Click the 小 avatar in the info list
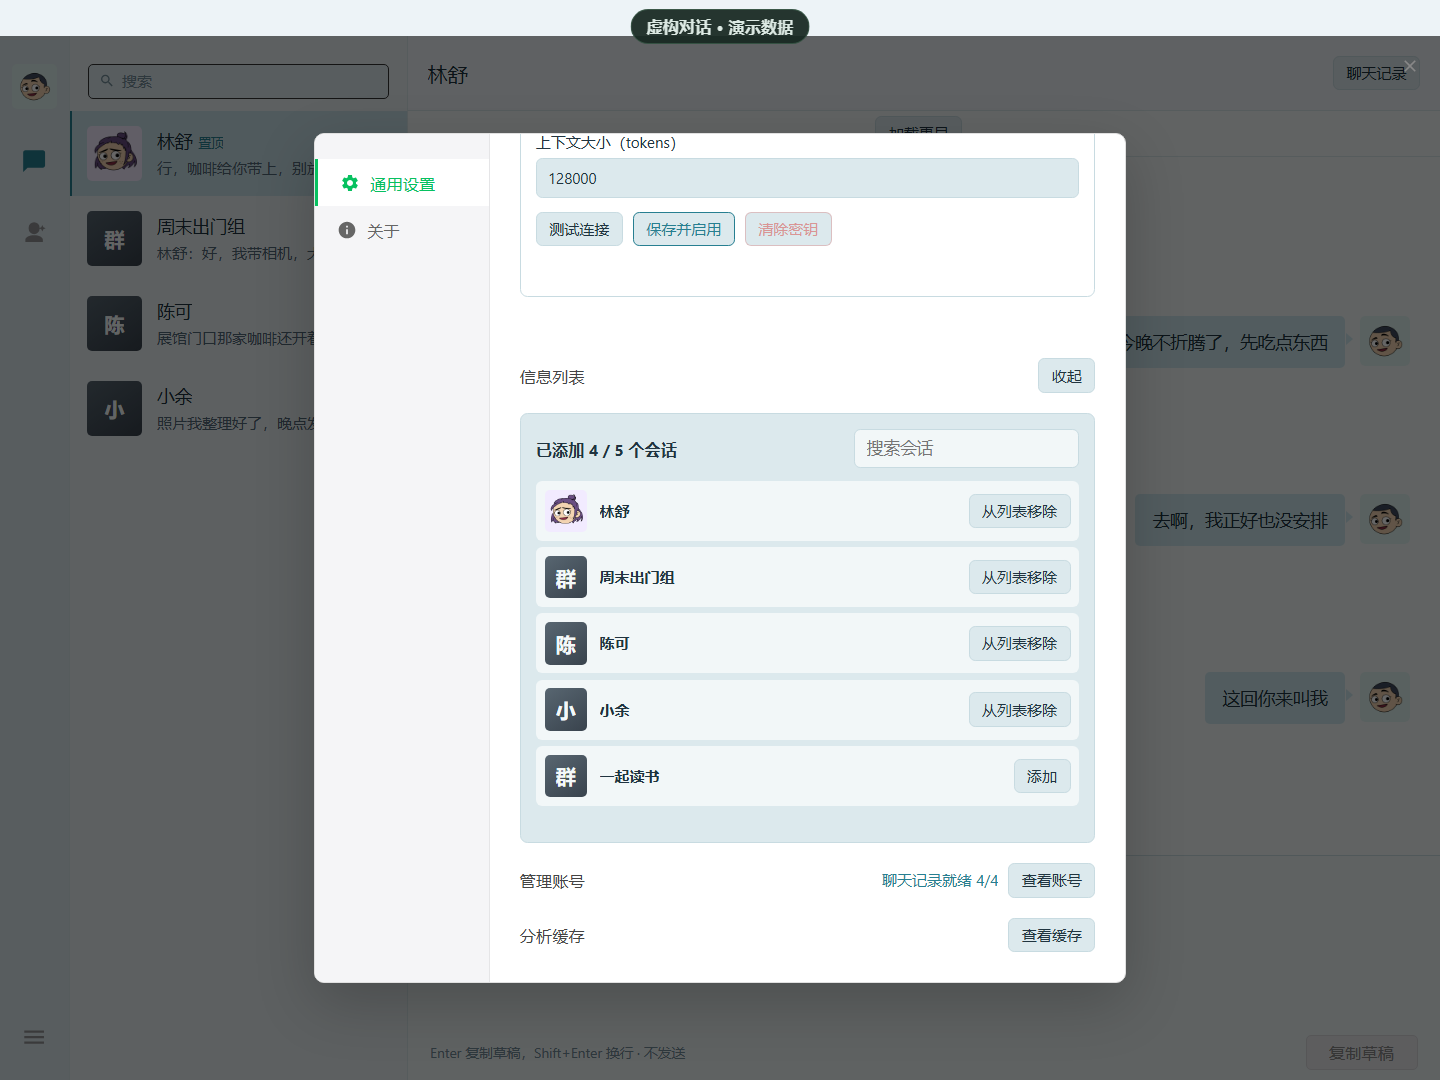The width and height of the screenshot is (1440, 1080). click(x=566, y=710)
